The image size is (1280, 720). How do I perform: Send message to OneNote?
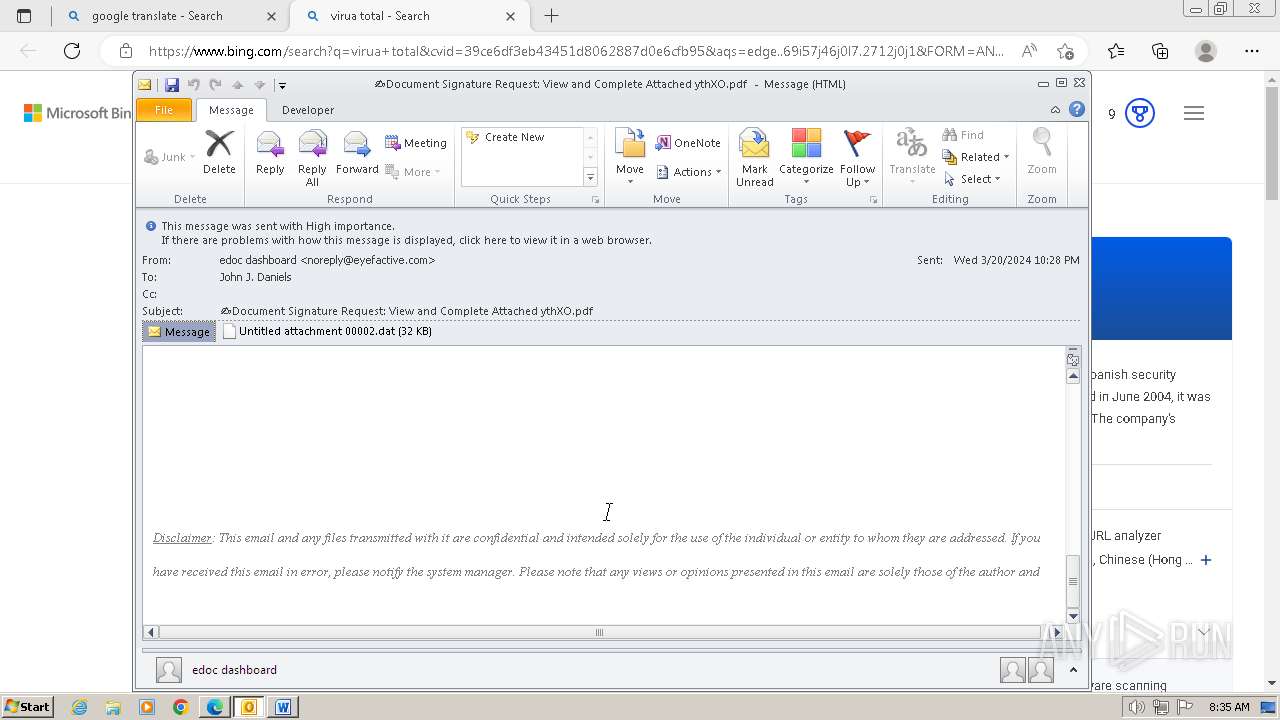[688, 143]
